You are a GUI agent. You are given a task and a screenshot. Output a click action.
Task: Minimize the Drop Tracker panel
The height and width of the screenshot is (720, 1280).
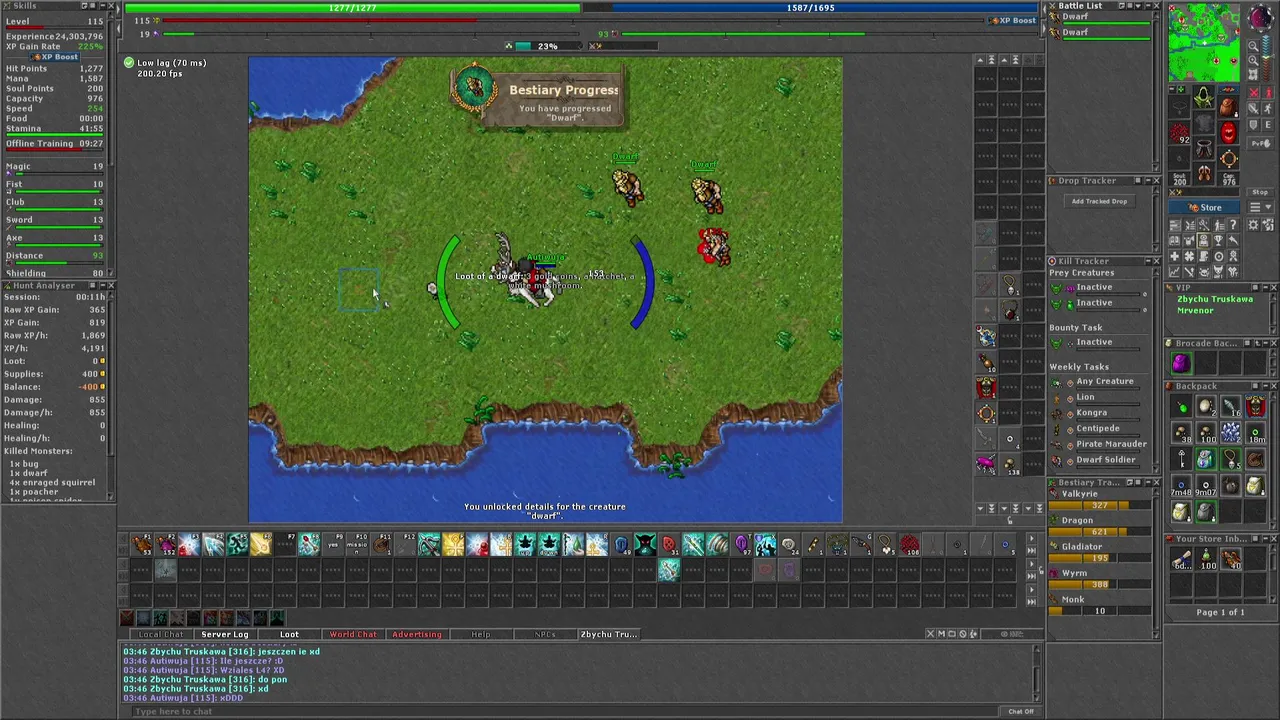(x=1148, y=181)
